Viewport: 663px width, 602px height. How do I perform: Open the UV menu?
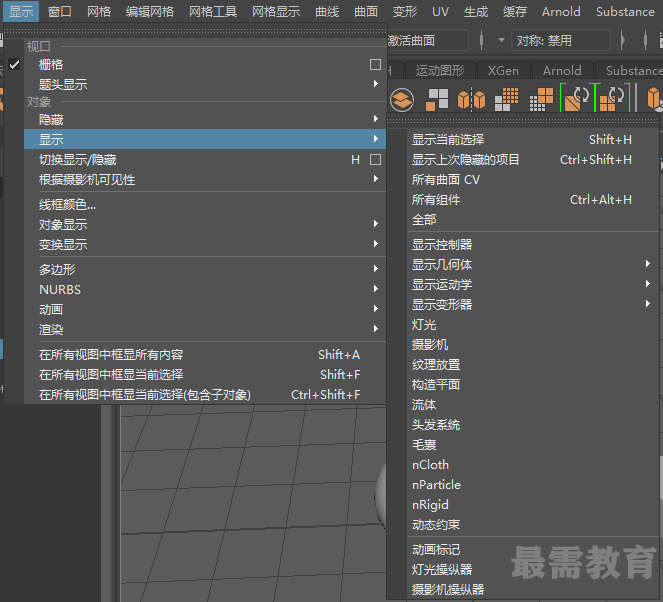tap(440, 11)
